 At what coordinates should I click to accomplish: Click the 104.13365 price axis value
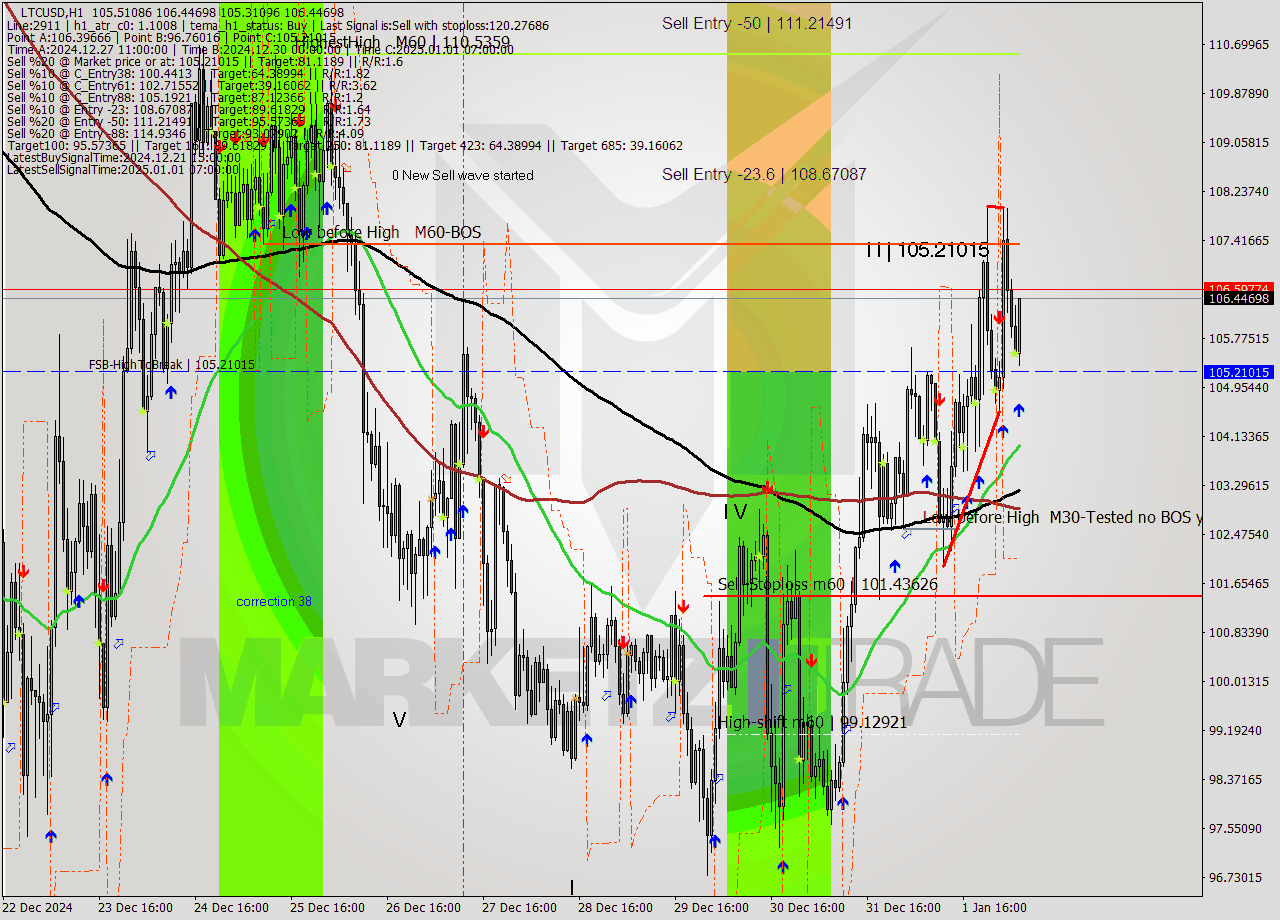pyautogui.click(x=1238, y=436)
